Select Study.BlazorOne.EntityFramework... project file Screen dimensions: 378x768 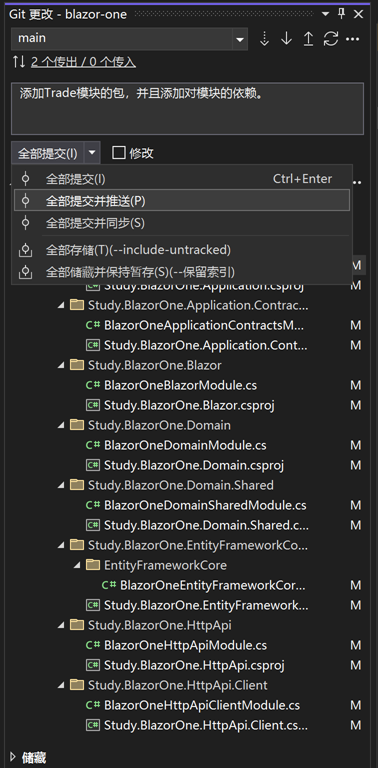point(206,605)
